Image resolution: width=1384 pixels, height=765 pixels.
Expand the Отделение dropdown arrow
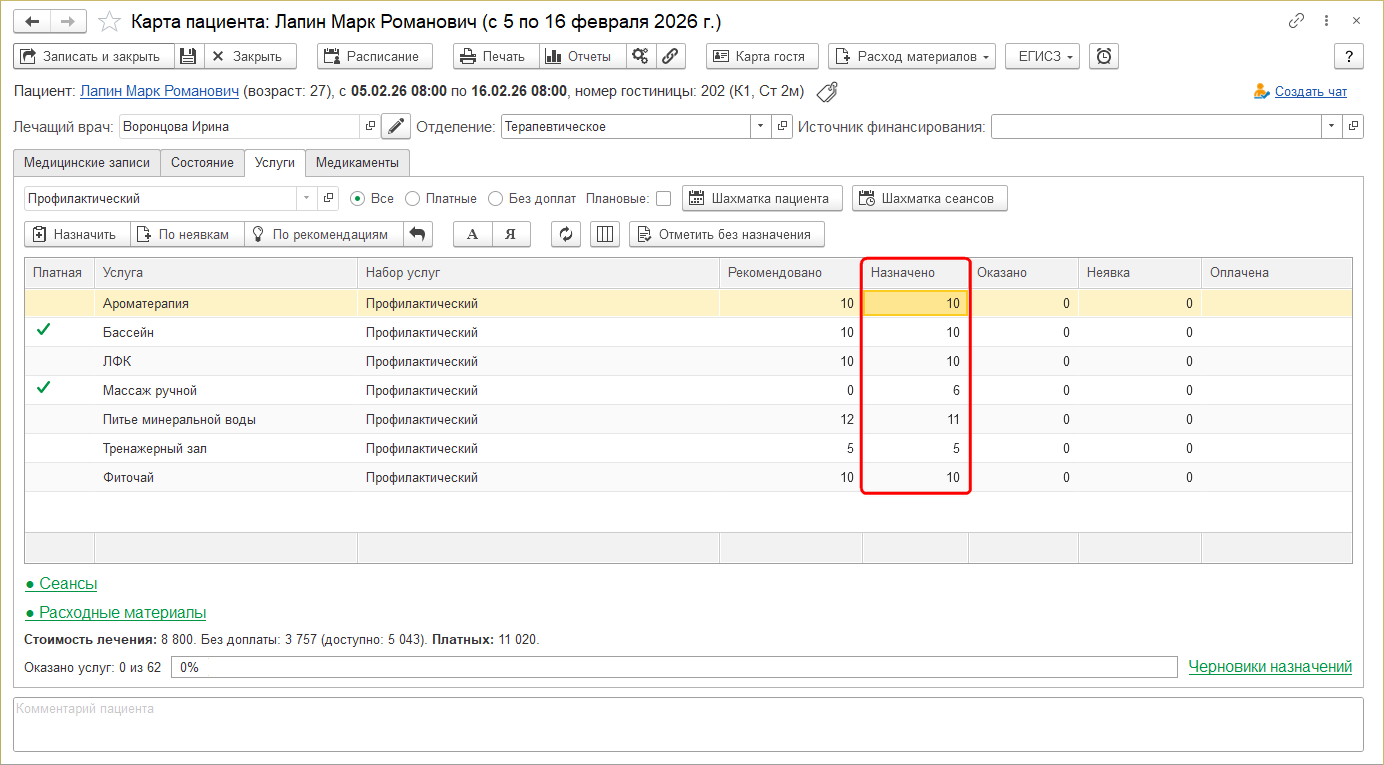pyautogui.click(x=760, y=126)
